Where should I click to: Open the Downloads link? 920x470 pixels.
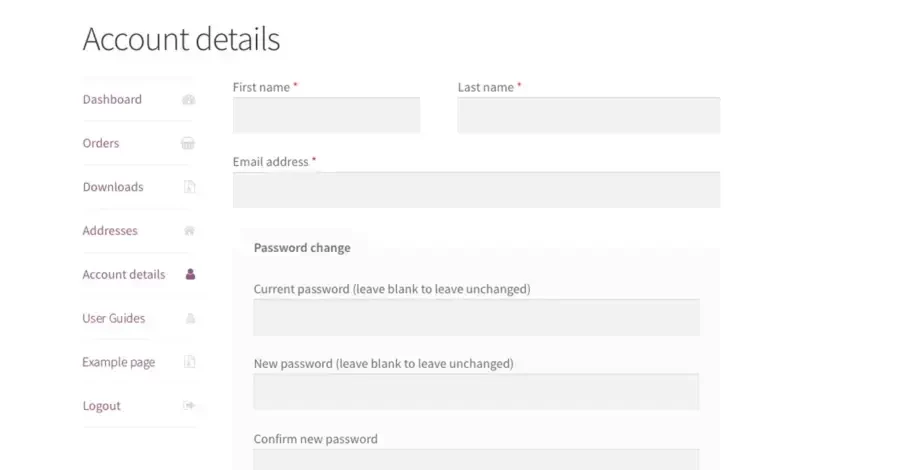(113, 187)
